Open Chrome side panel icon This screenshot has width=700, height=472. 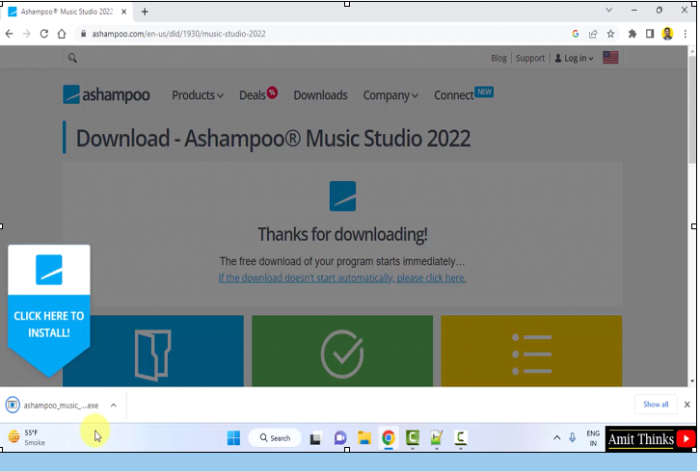click(650, 34)
